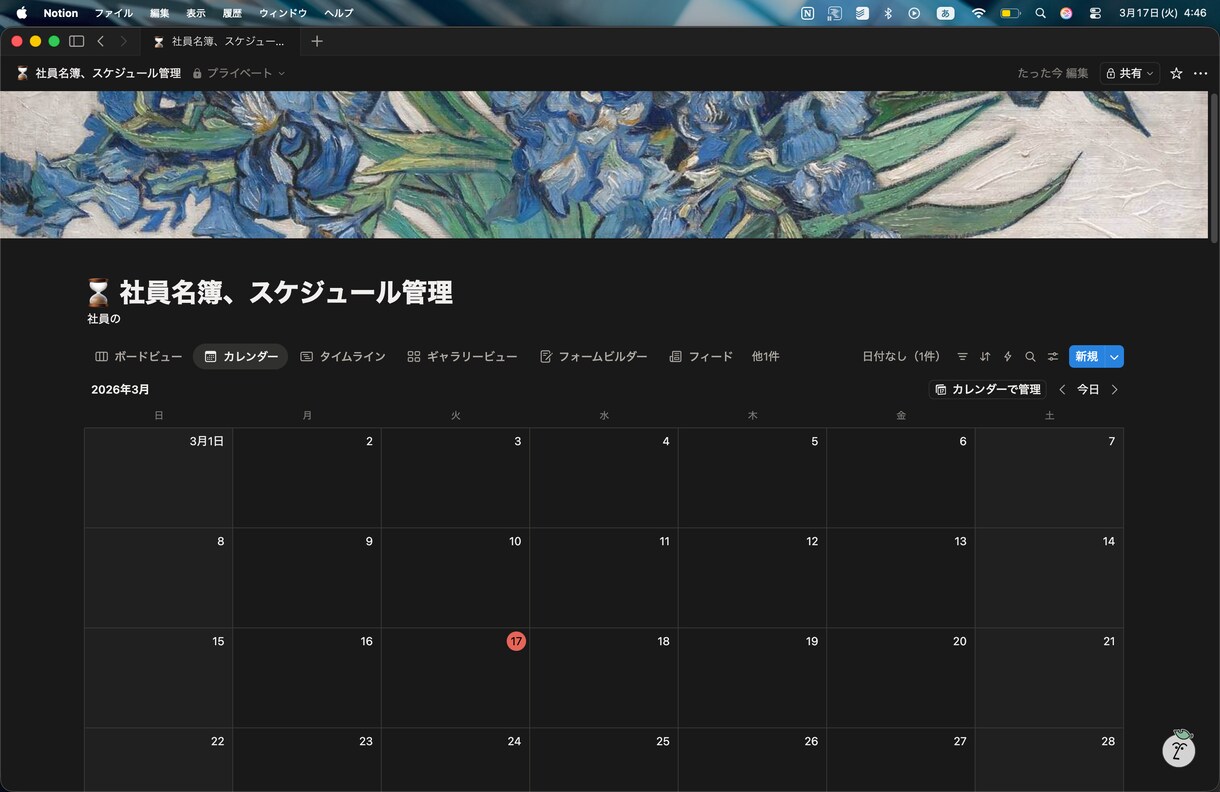Toggle the Notion sidebar panel icon
The image size is (1220, 792).
click(x=76, y=41)
